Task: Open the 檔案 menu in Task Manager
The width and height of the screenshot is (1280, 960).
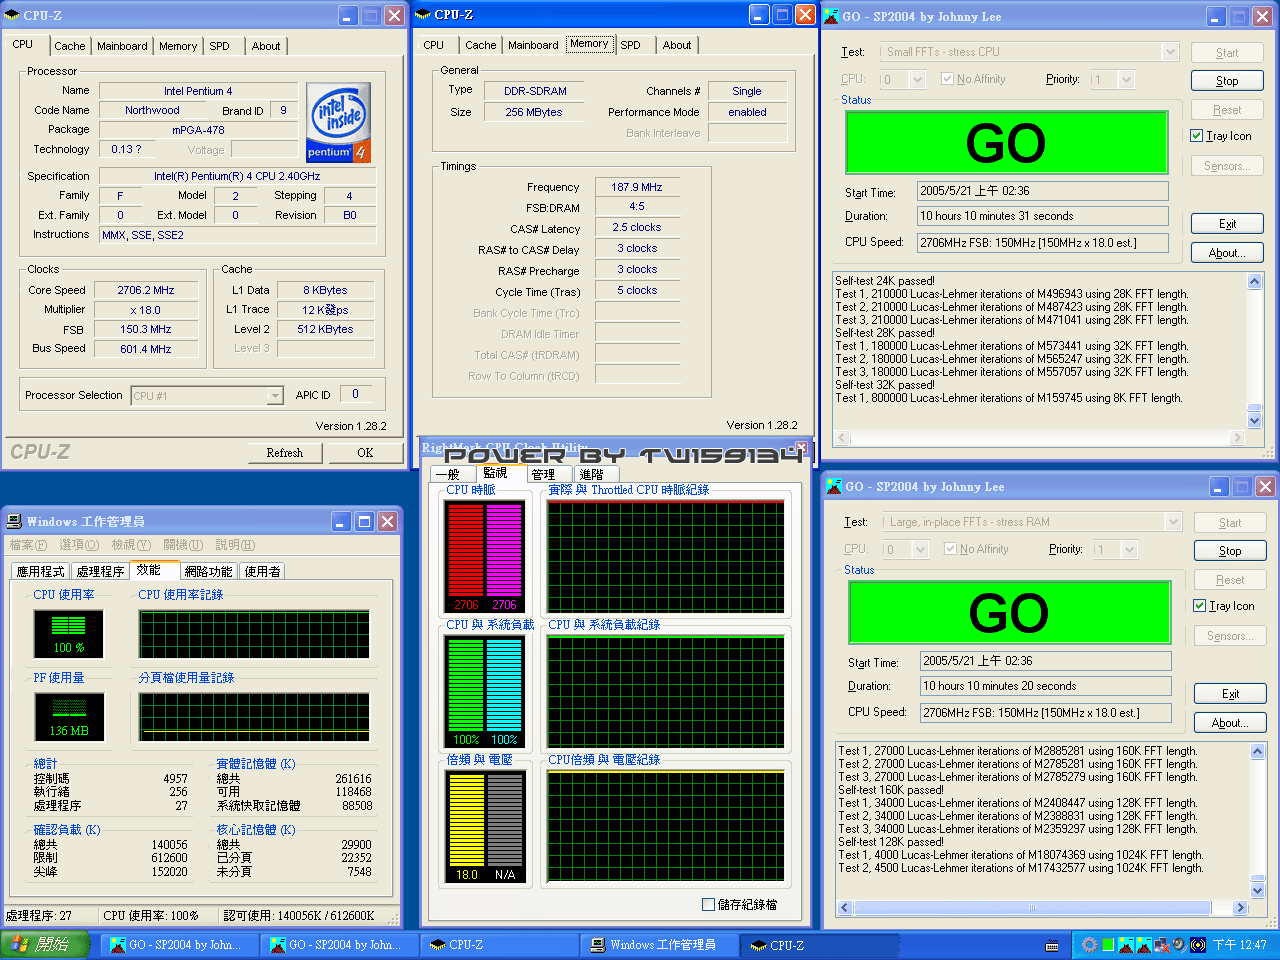Action: click(x=28, y=545)
